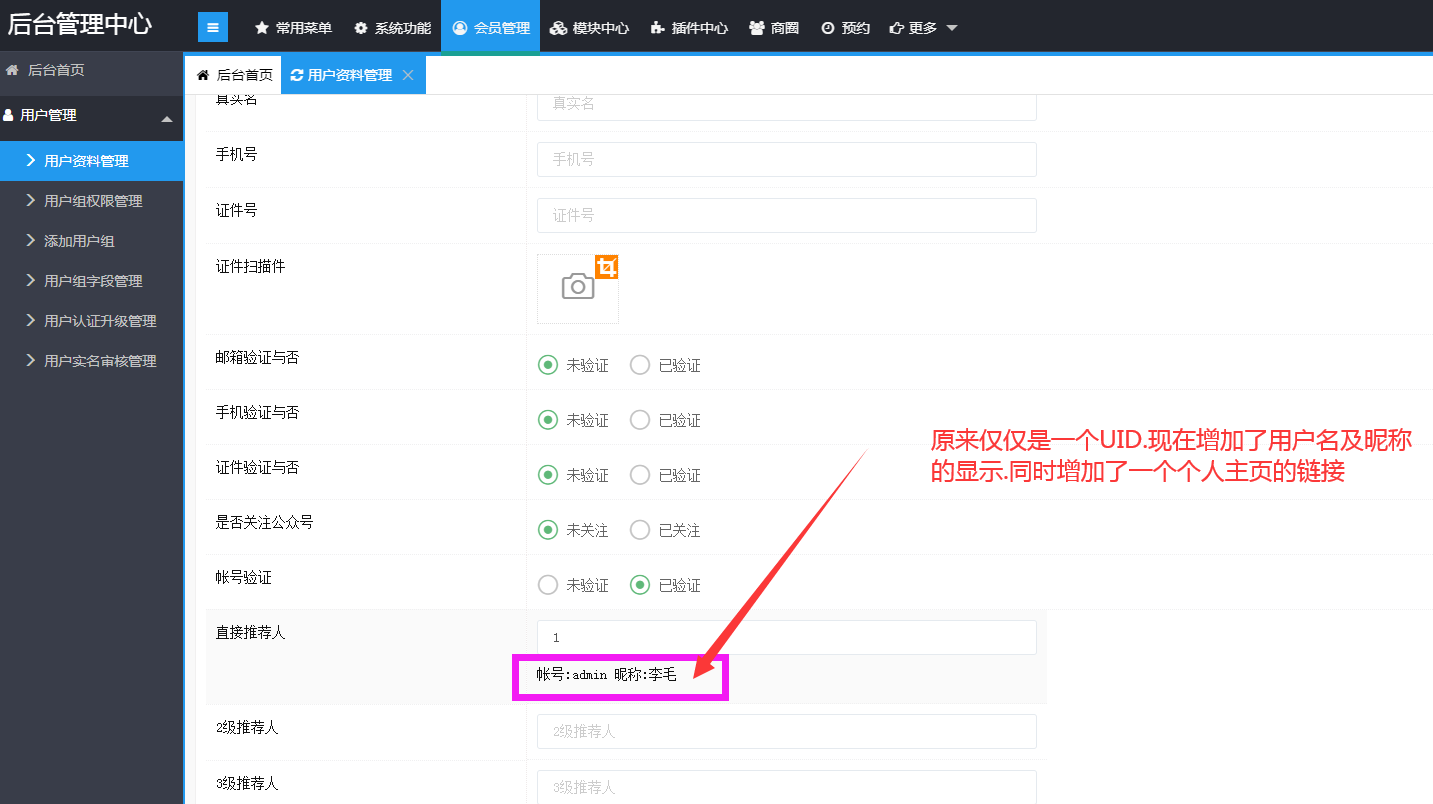
Task: Select 已验证 for 邮箱验证与否
Action: pyautogui.click(x=640, y=365)
